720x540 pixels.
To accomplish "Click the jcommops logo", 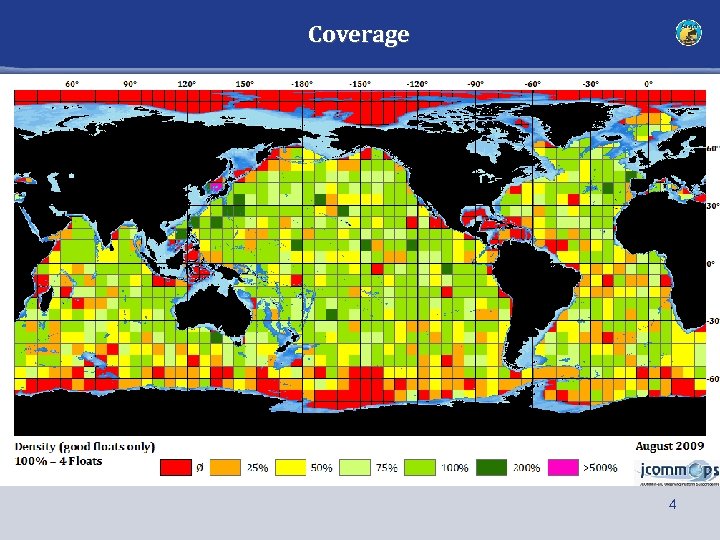I will point(678,472).
